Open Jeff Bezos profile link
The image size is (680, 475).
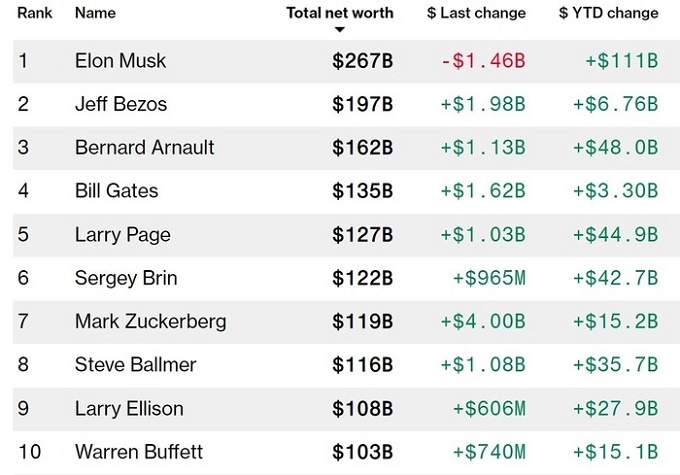click(121, 104)
